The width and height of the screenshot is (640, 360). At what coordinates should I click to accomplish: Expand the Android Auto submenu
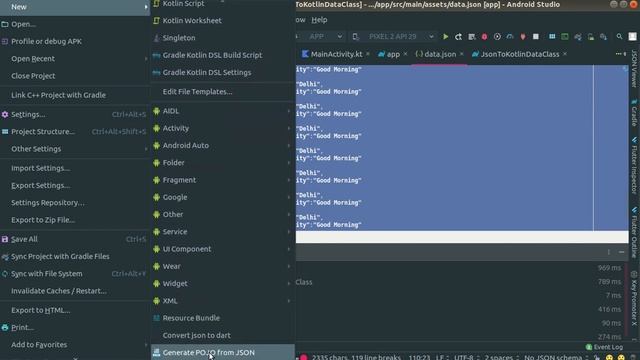(x=222, y=145)
